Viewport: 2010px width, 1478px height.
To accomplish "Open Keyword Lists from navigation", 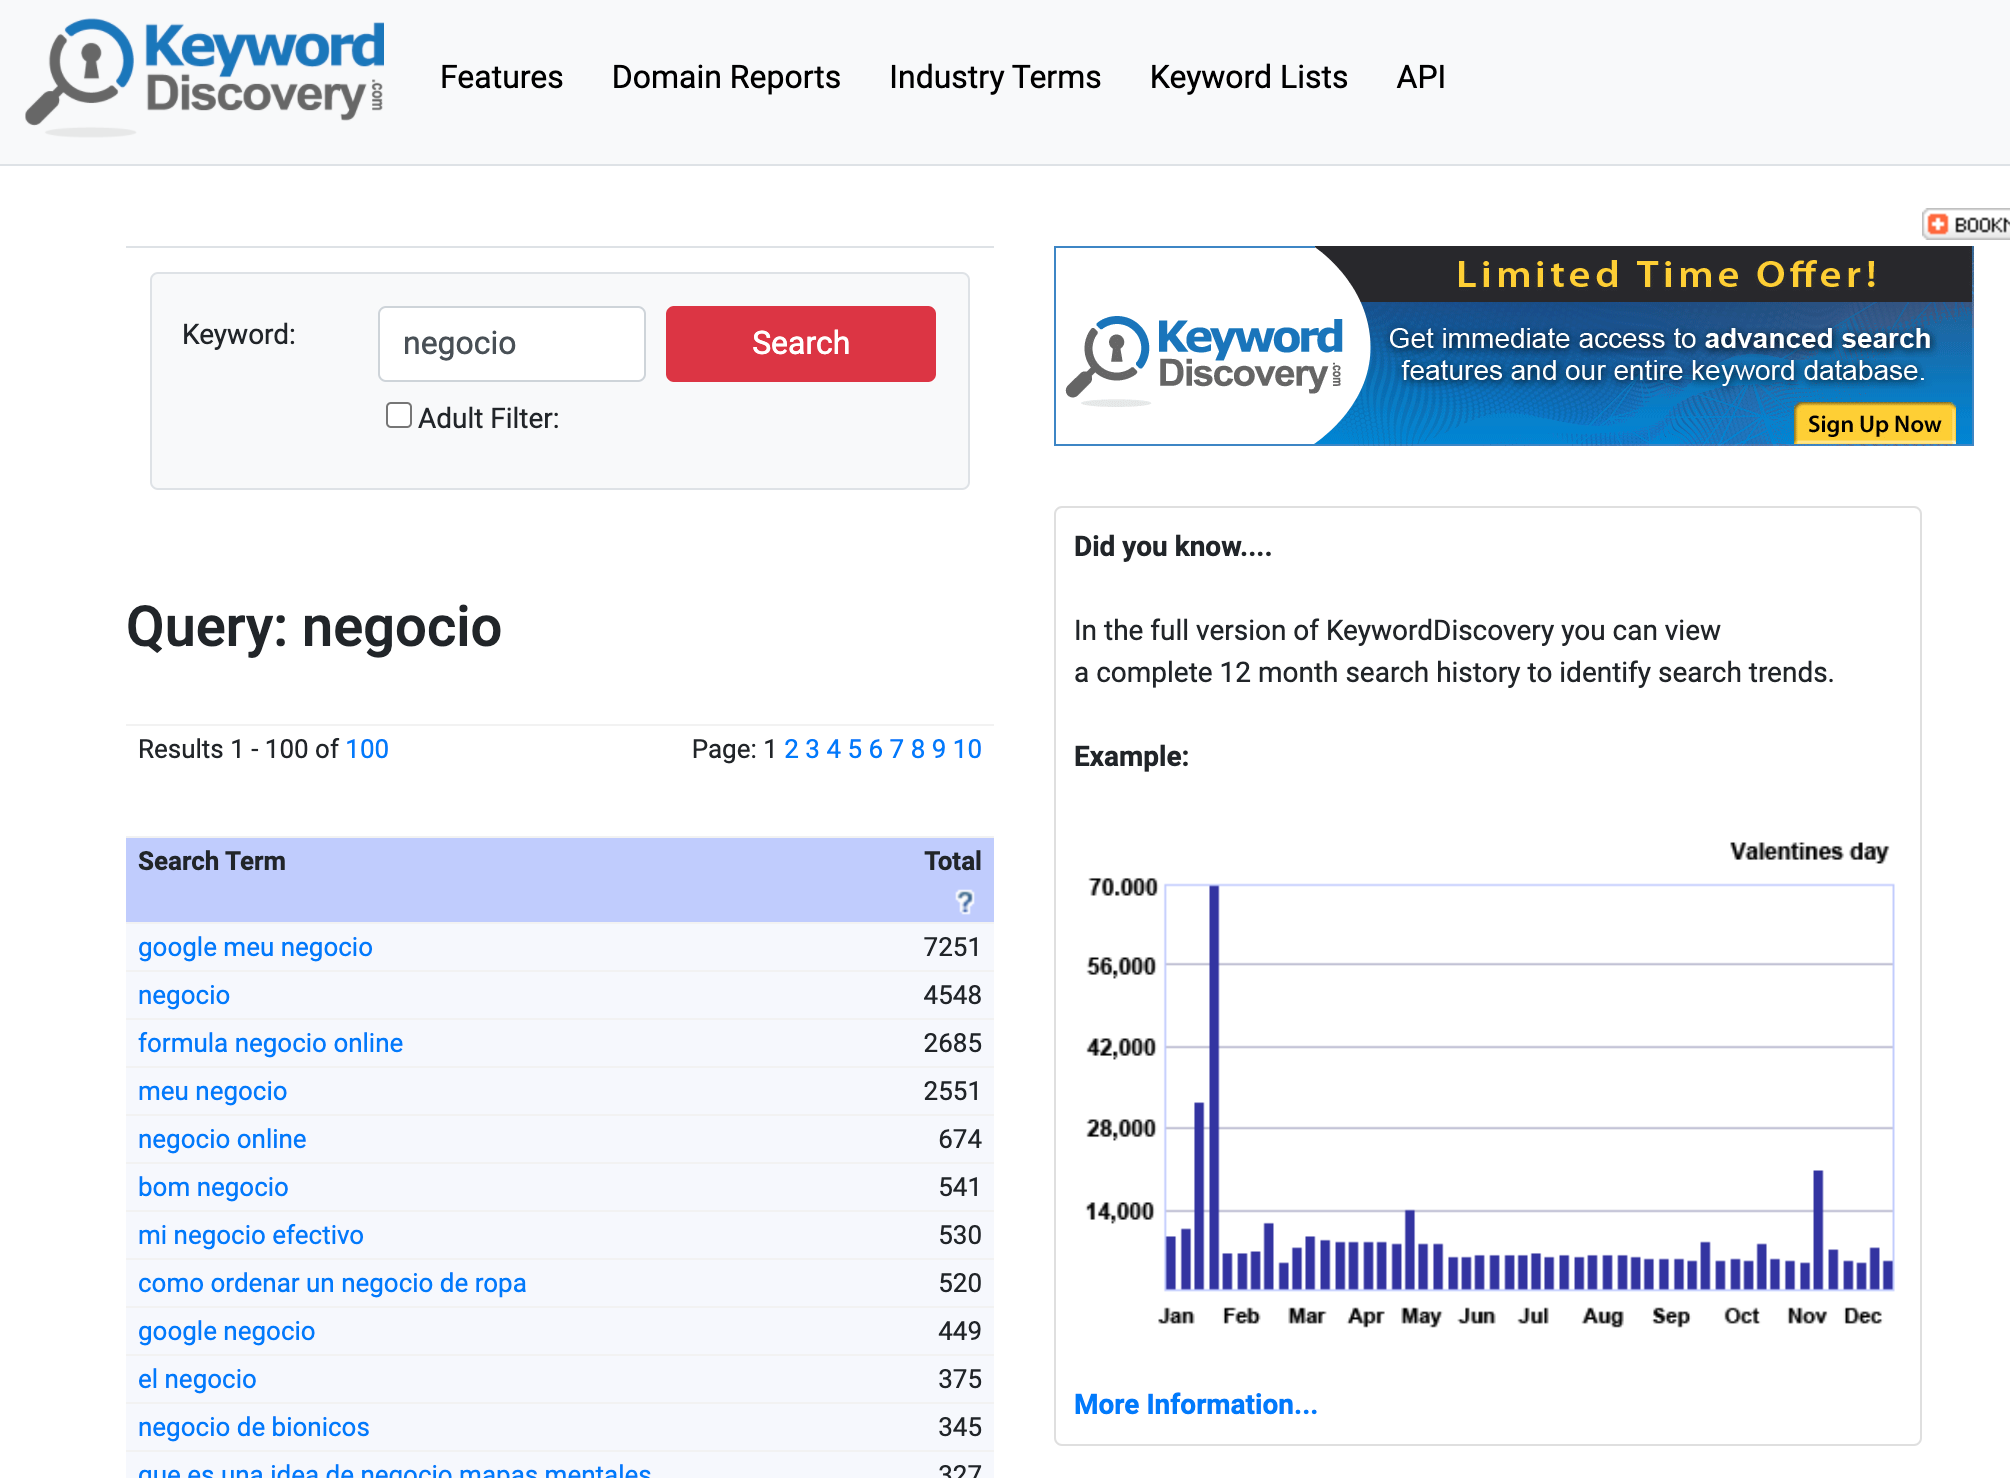I will [1249, 77].
